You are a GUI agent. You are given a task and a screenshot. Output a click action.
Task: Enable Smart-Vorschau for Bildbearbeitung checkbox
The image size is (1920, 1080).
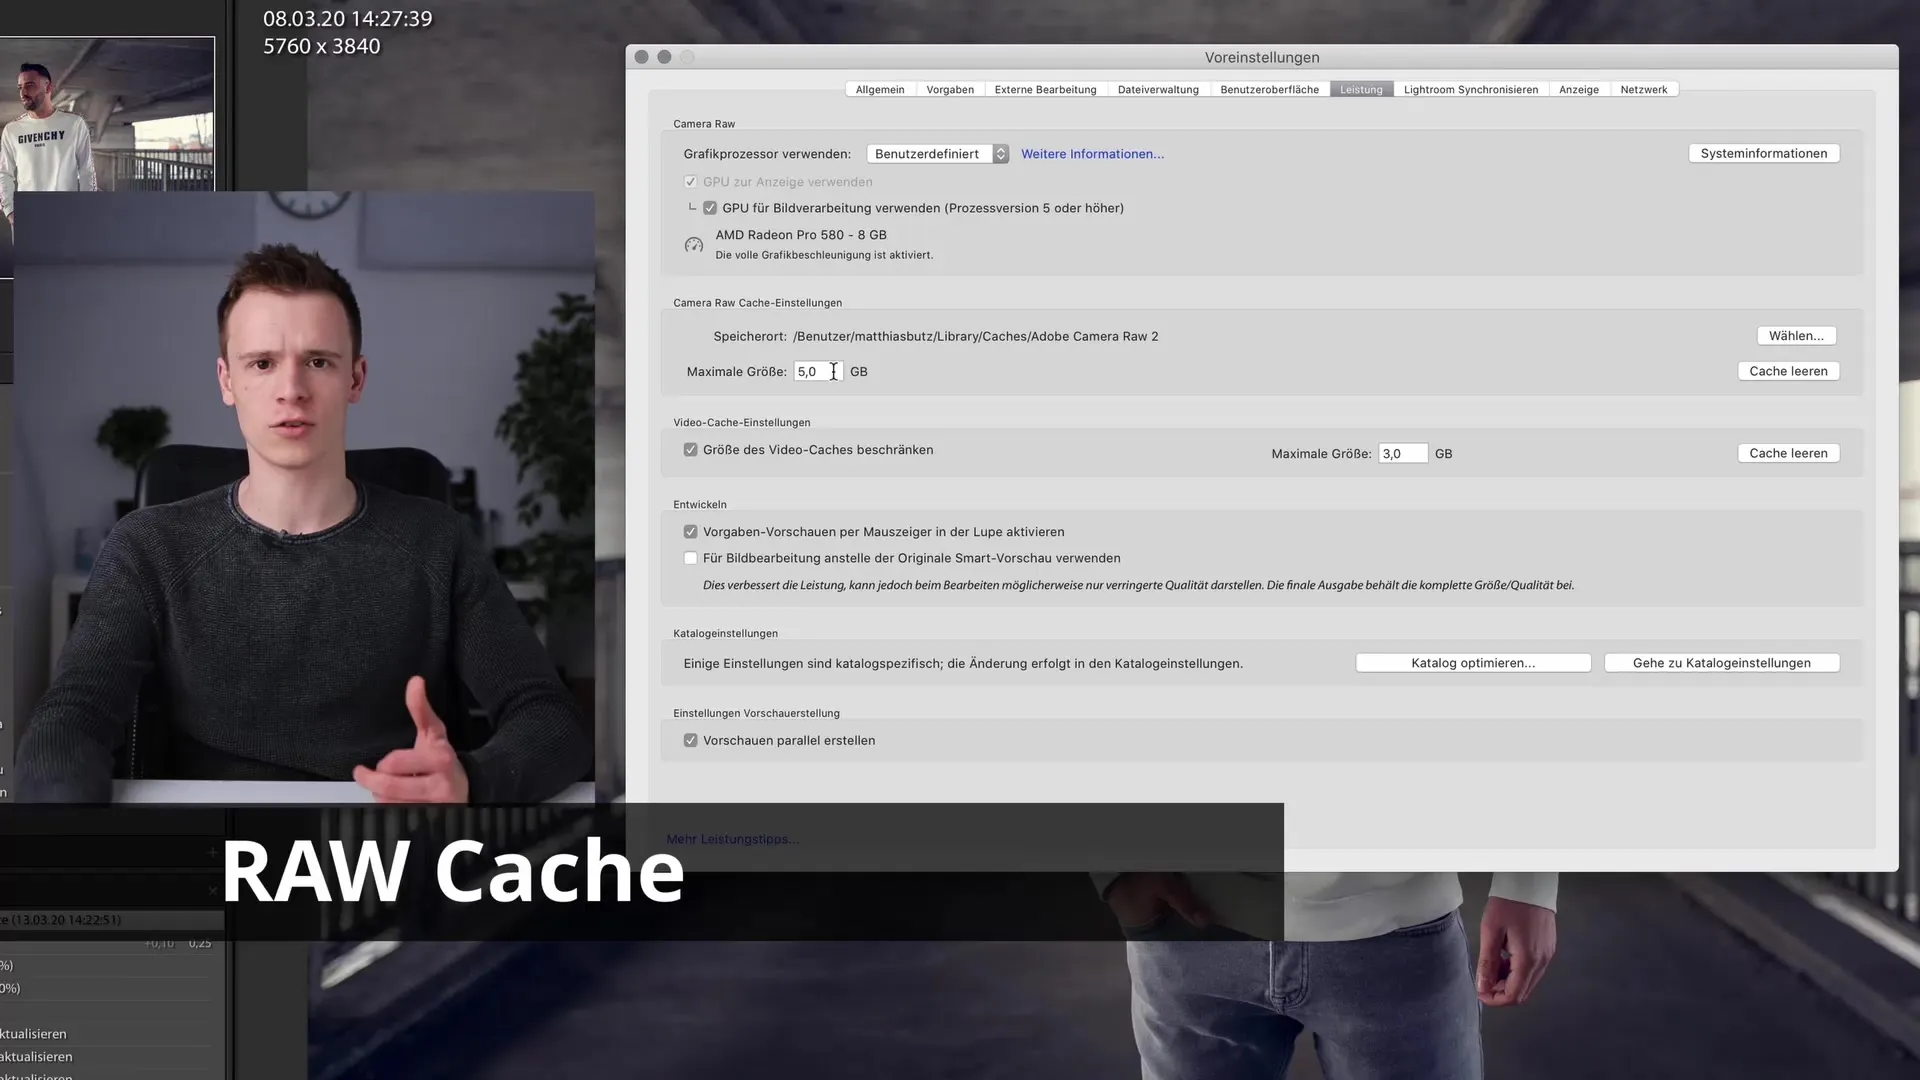tap(690, 558)
